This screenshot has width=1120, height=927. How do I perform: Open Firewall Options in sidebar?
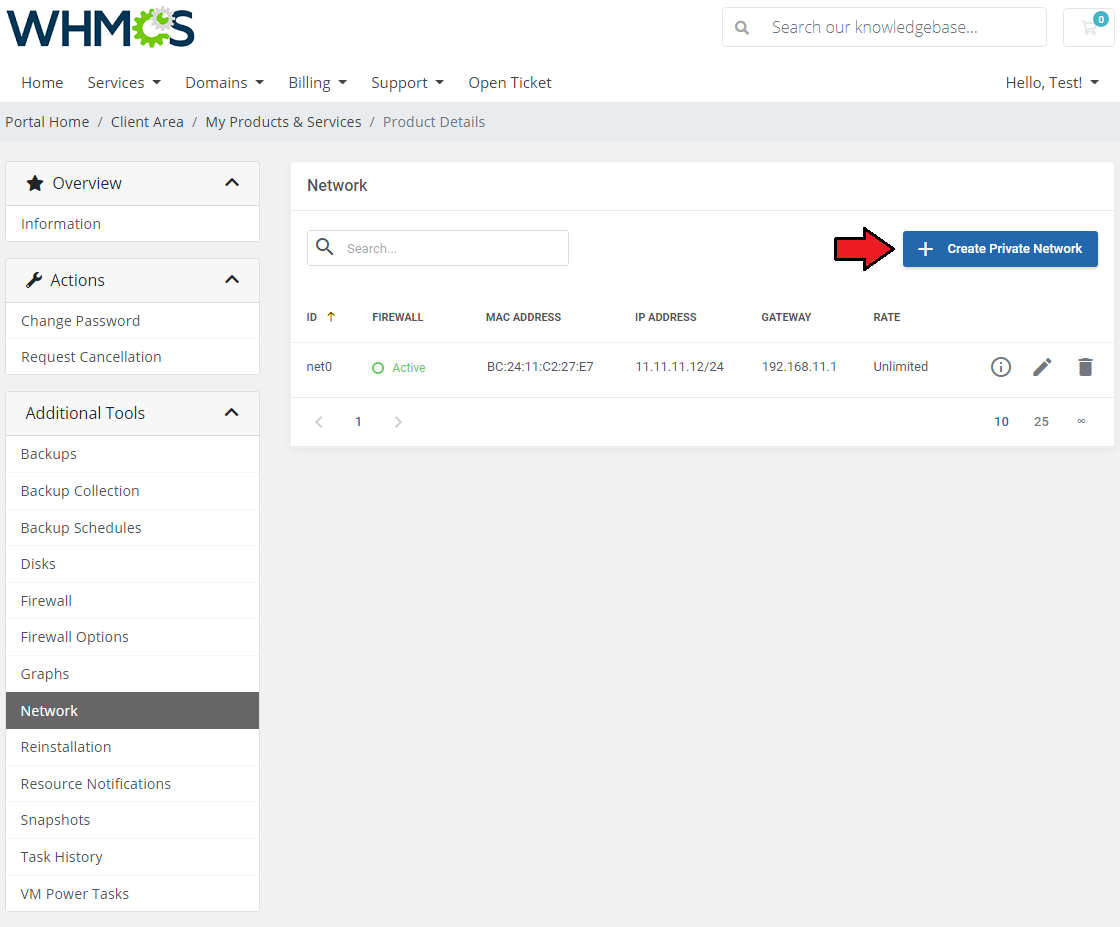(132, 637)
